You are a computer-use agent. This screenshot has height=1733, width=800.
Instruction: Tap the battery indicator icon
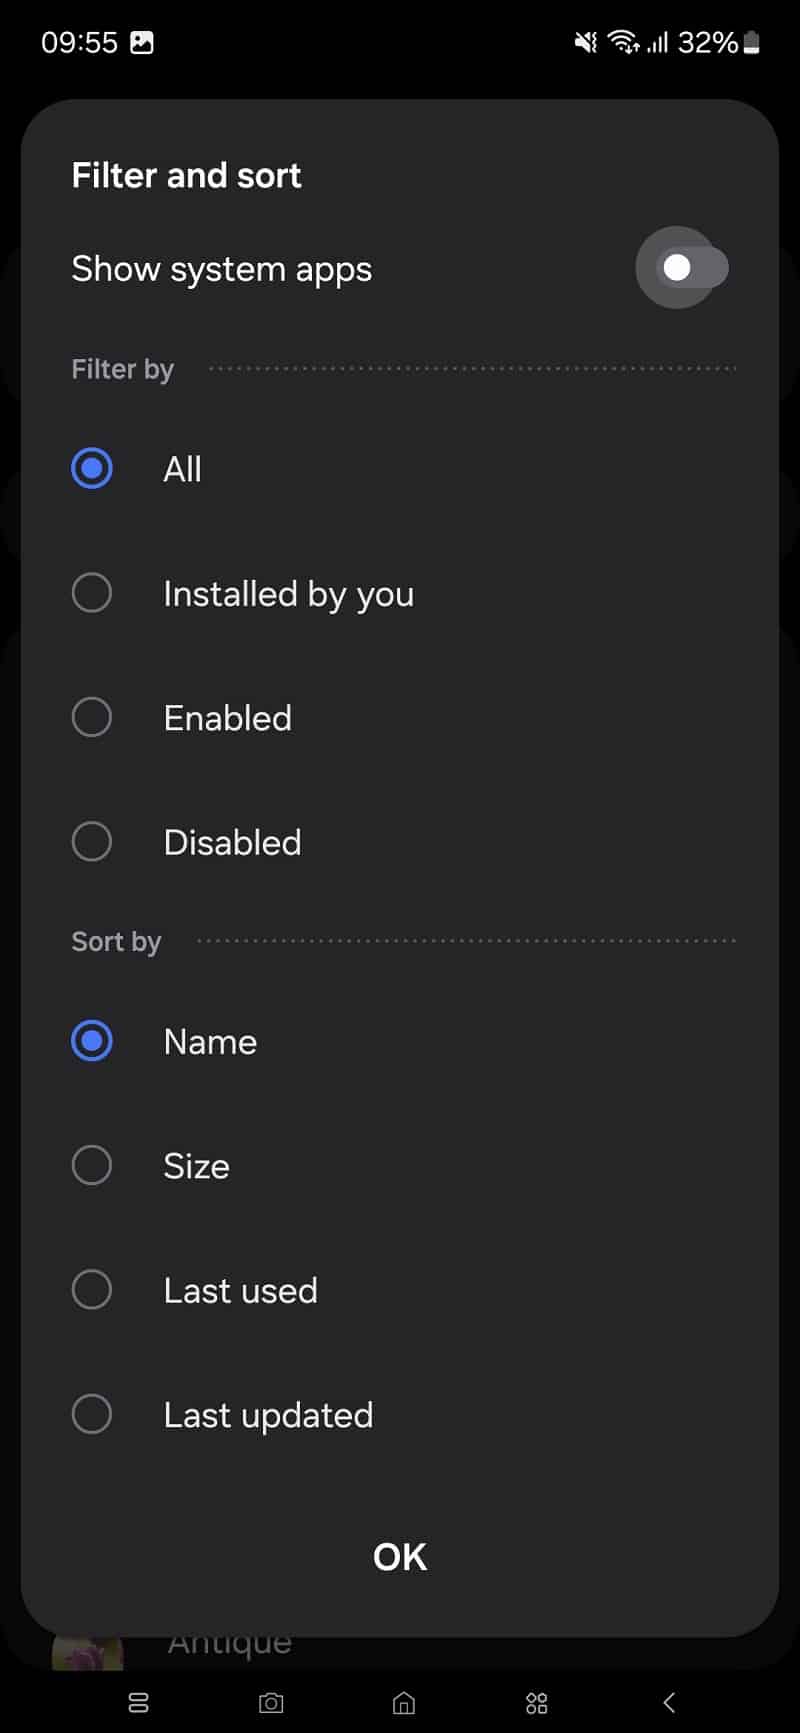pyautogui.click(x=751, y=42)
